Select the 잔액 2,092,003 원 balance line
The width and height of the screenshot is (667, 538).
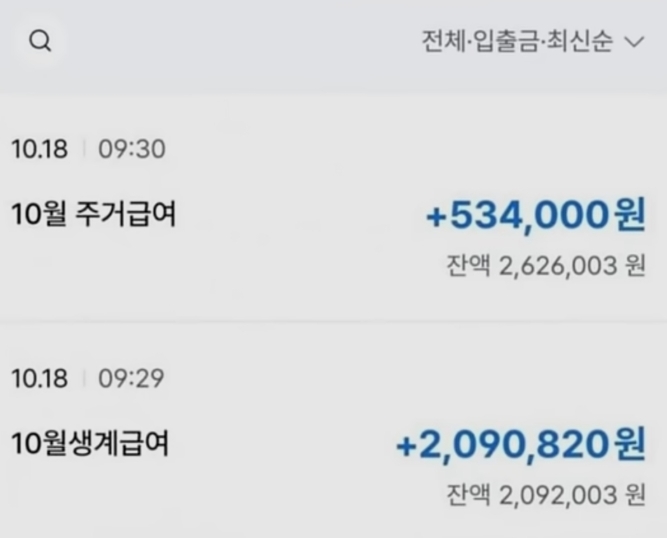point(546,495)
